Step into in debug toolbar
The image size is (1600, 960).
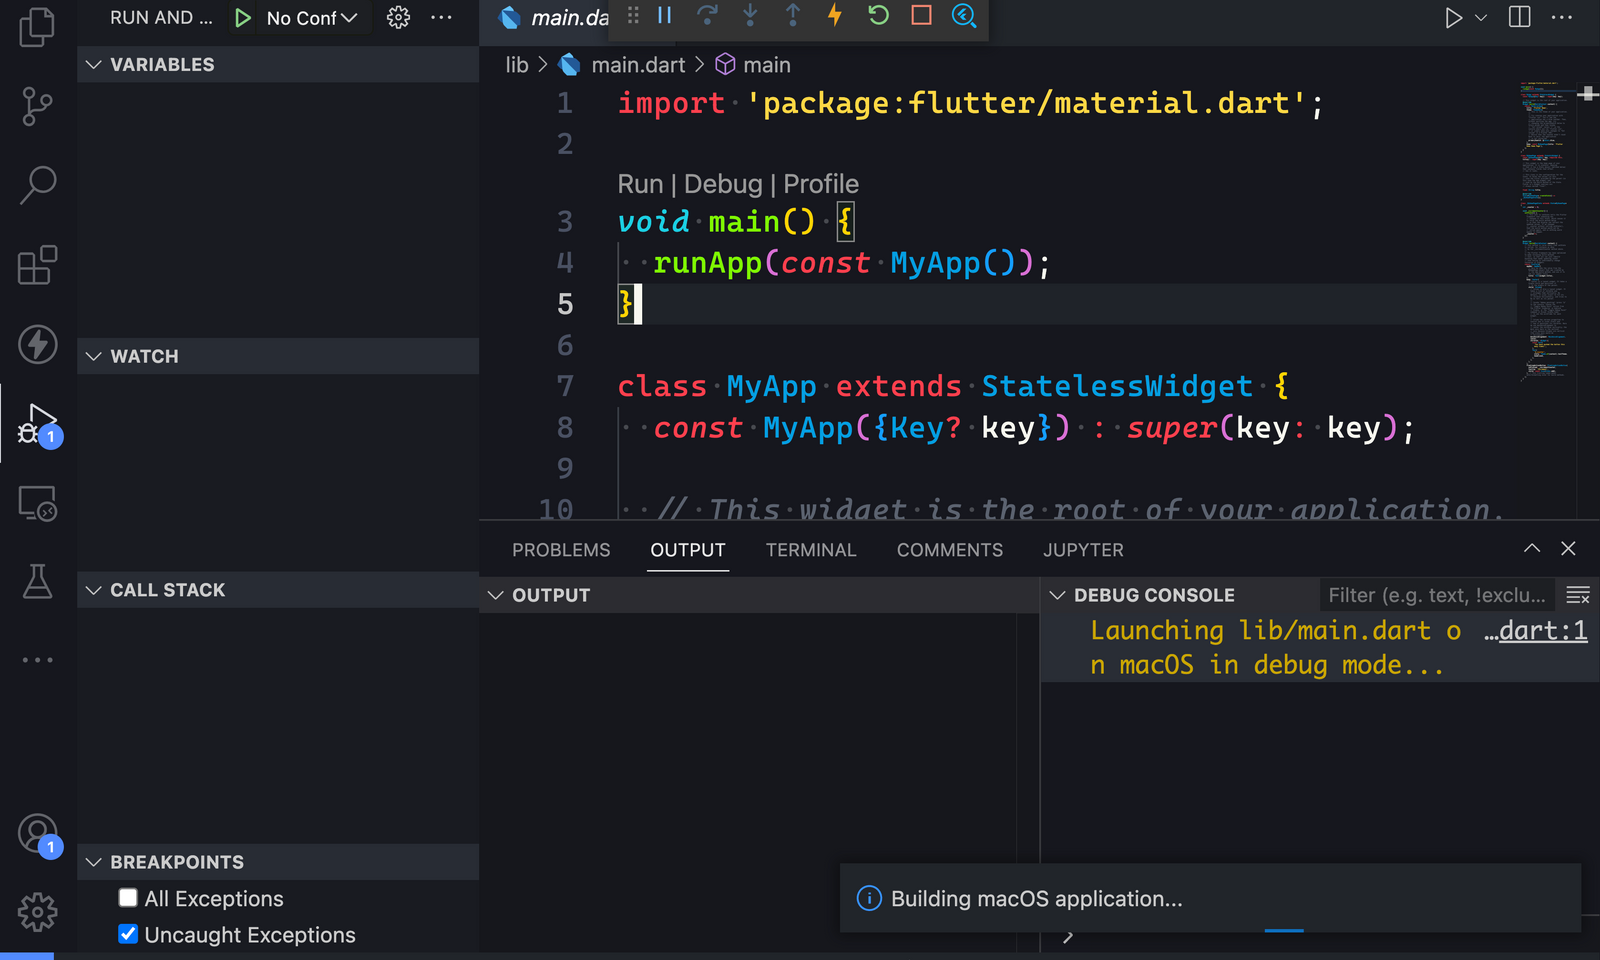[750, 15]
